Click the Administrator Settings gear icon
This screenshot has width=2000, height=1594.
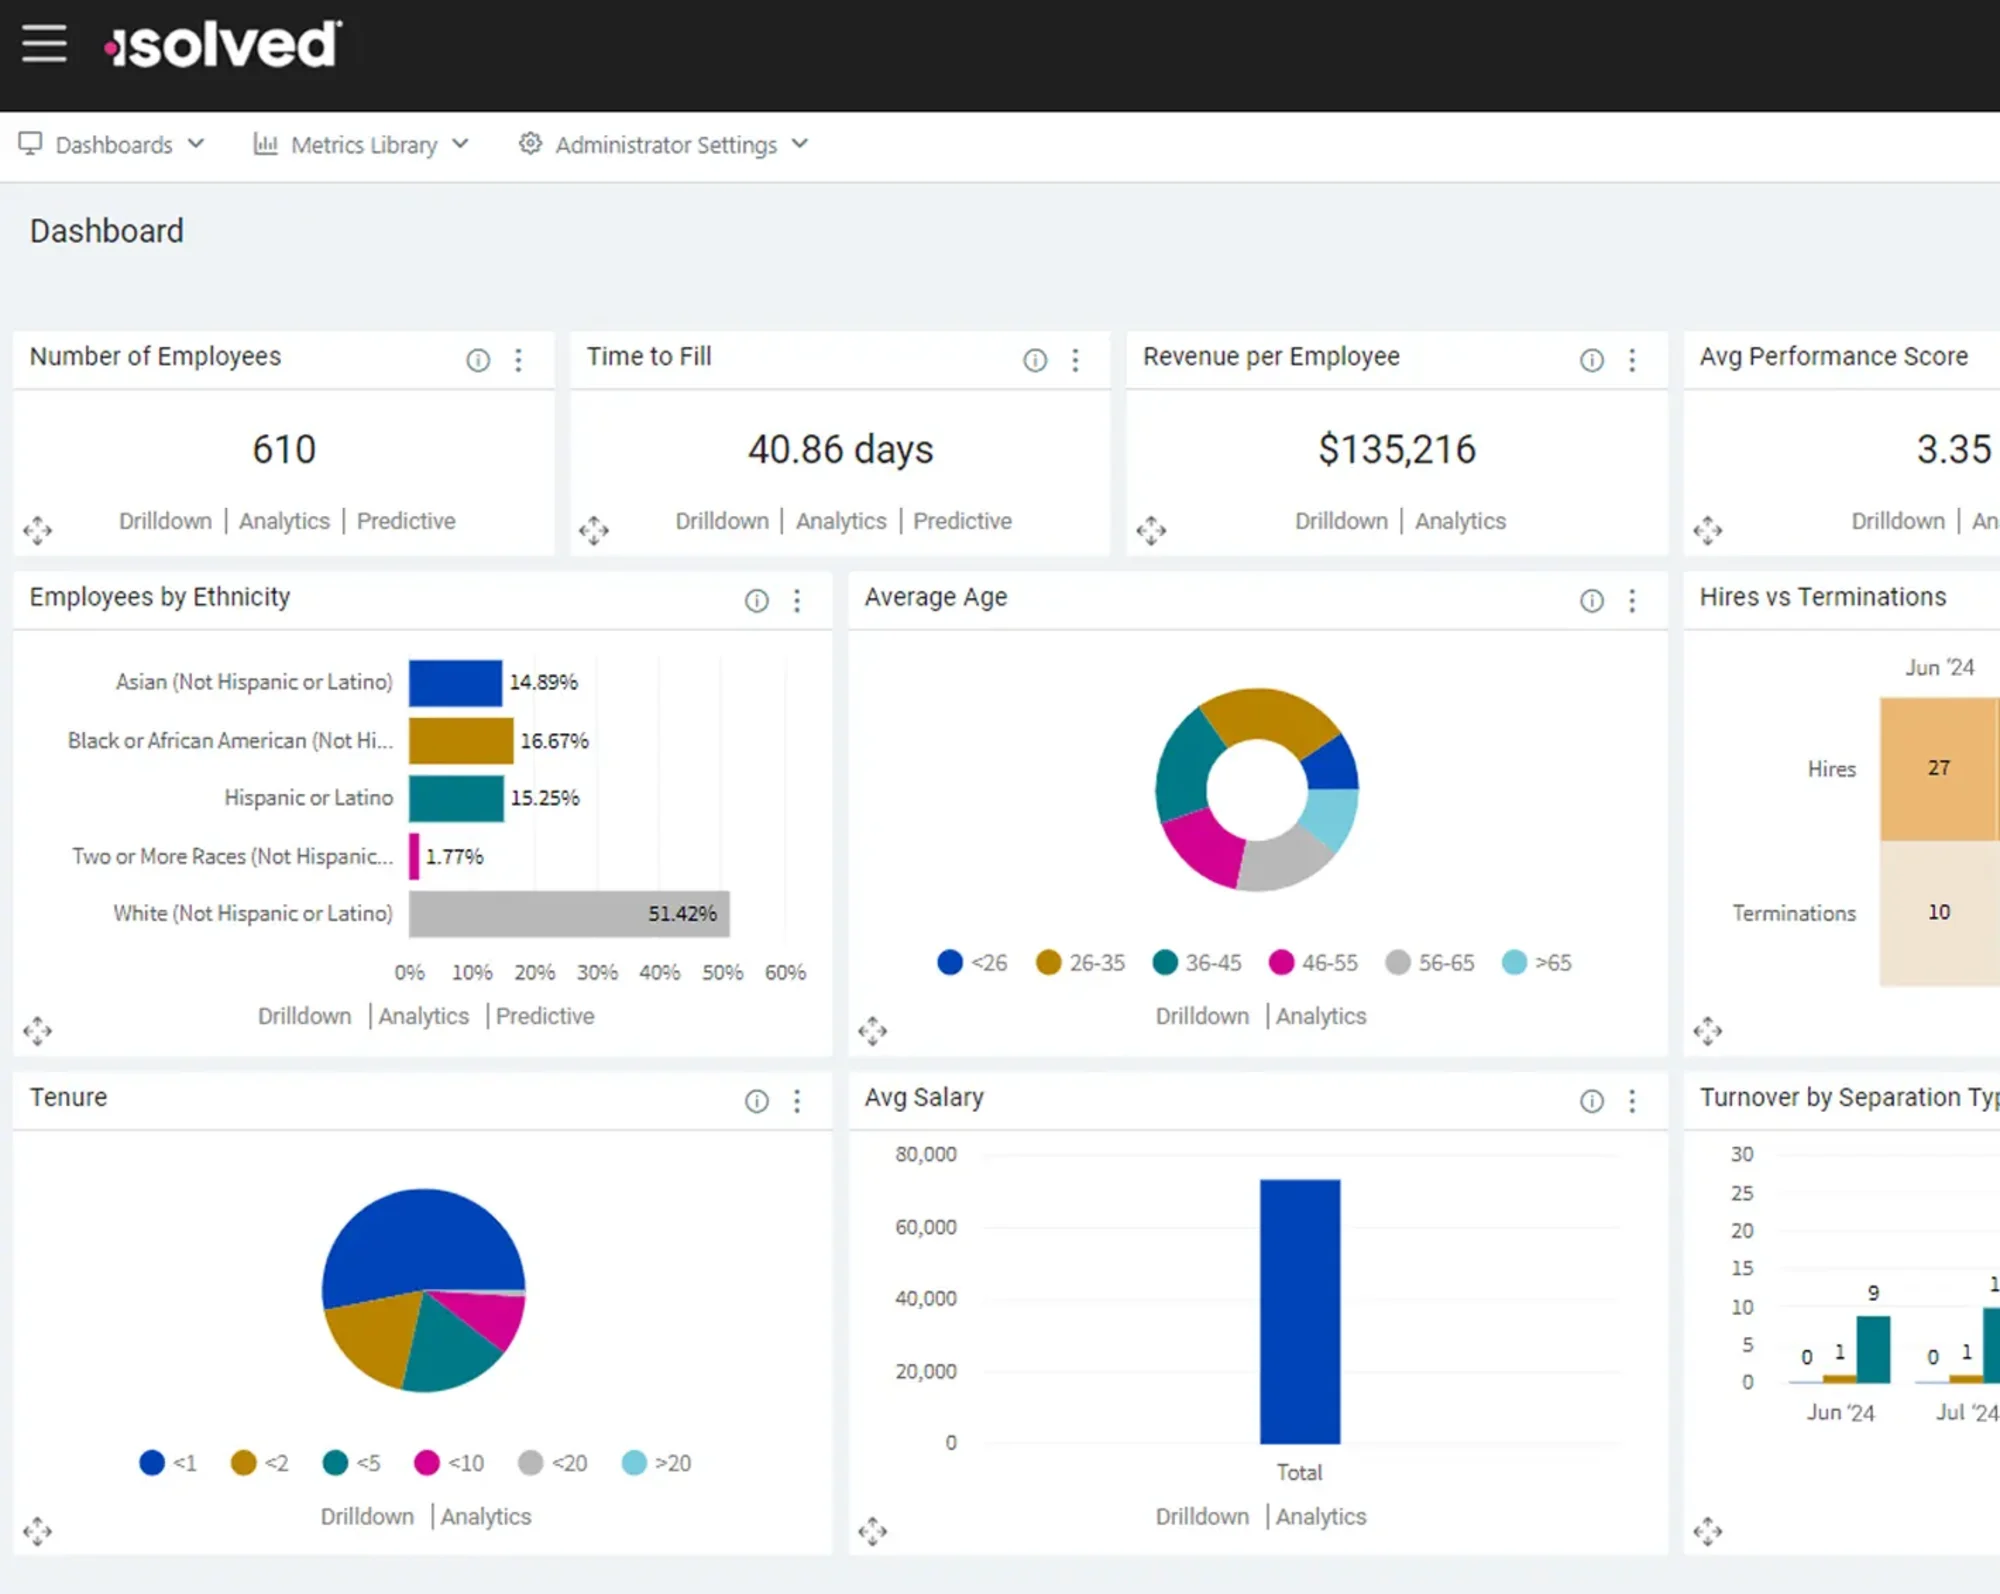click(530, 144)
